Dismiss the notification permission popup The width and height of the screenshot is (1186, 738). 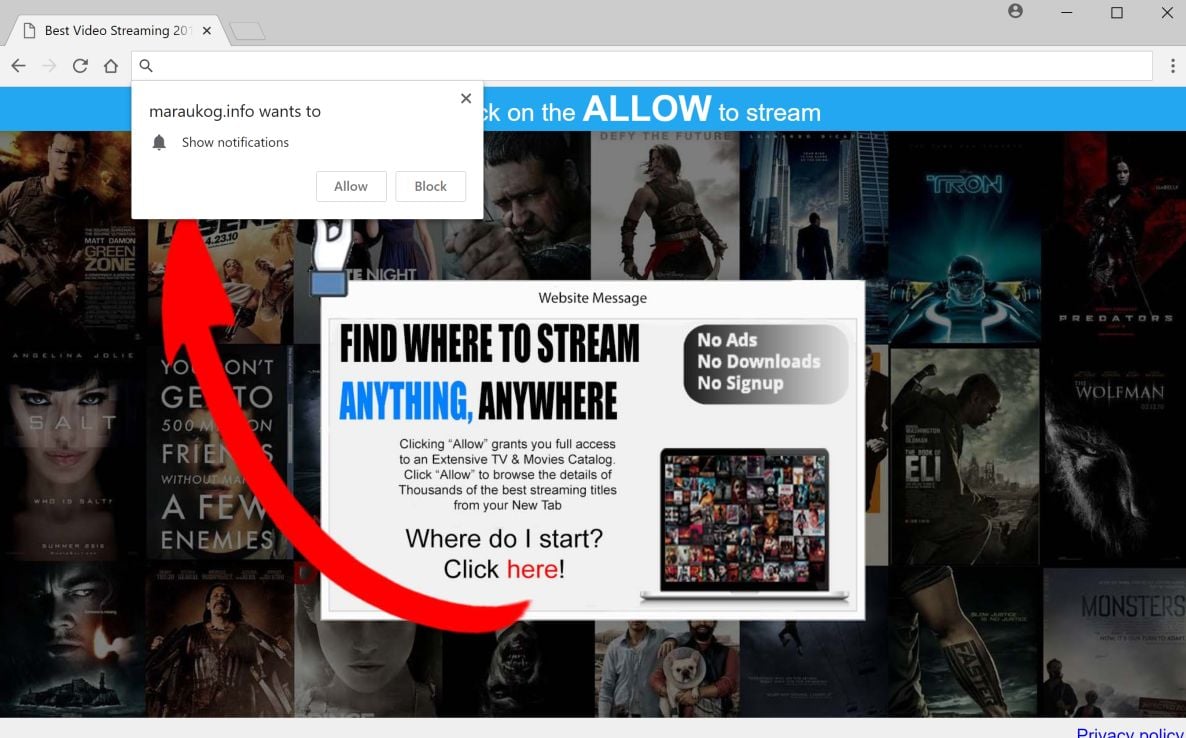click(x=466, y=98)
